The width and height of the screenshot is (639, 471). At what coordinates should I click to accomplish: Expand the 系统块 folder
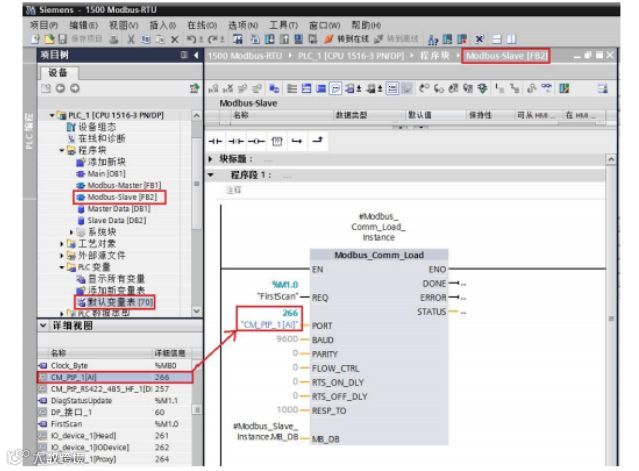pyautogui.click(x=72, y=232)
